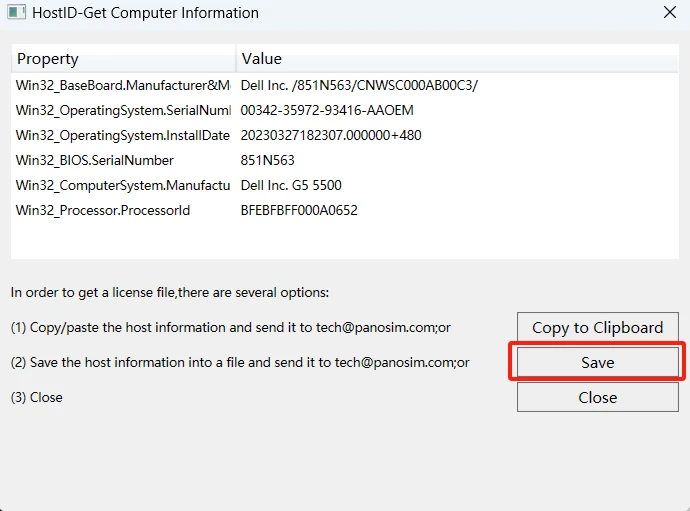Select the Win32_OperatingSystem.SerialNumber property cell
Image resolution: width=690 pixels, height=511 pixels.
pos(122,110)
